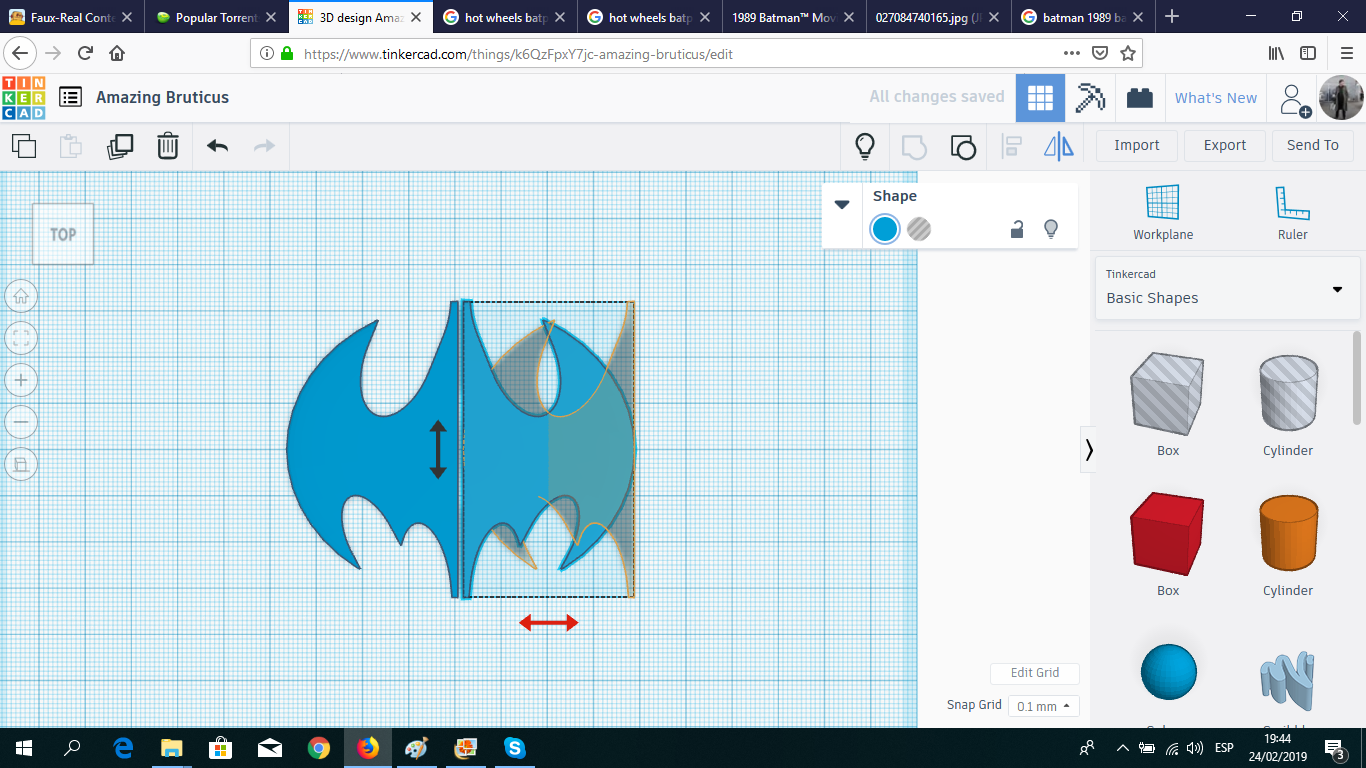Click the Flip/Mirror tool
Screen dimensions: 1366x768
point(1059,146)
